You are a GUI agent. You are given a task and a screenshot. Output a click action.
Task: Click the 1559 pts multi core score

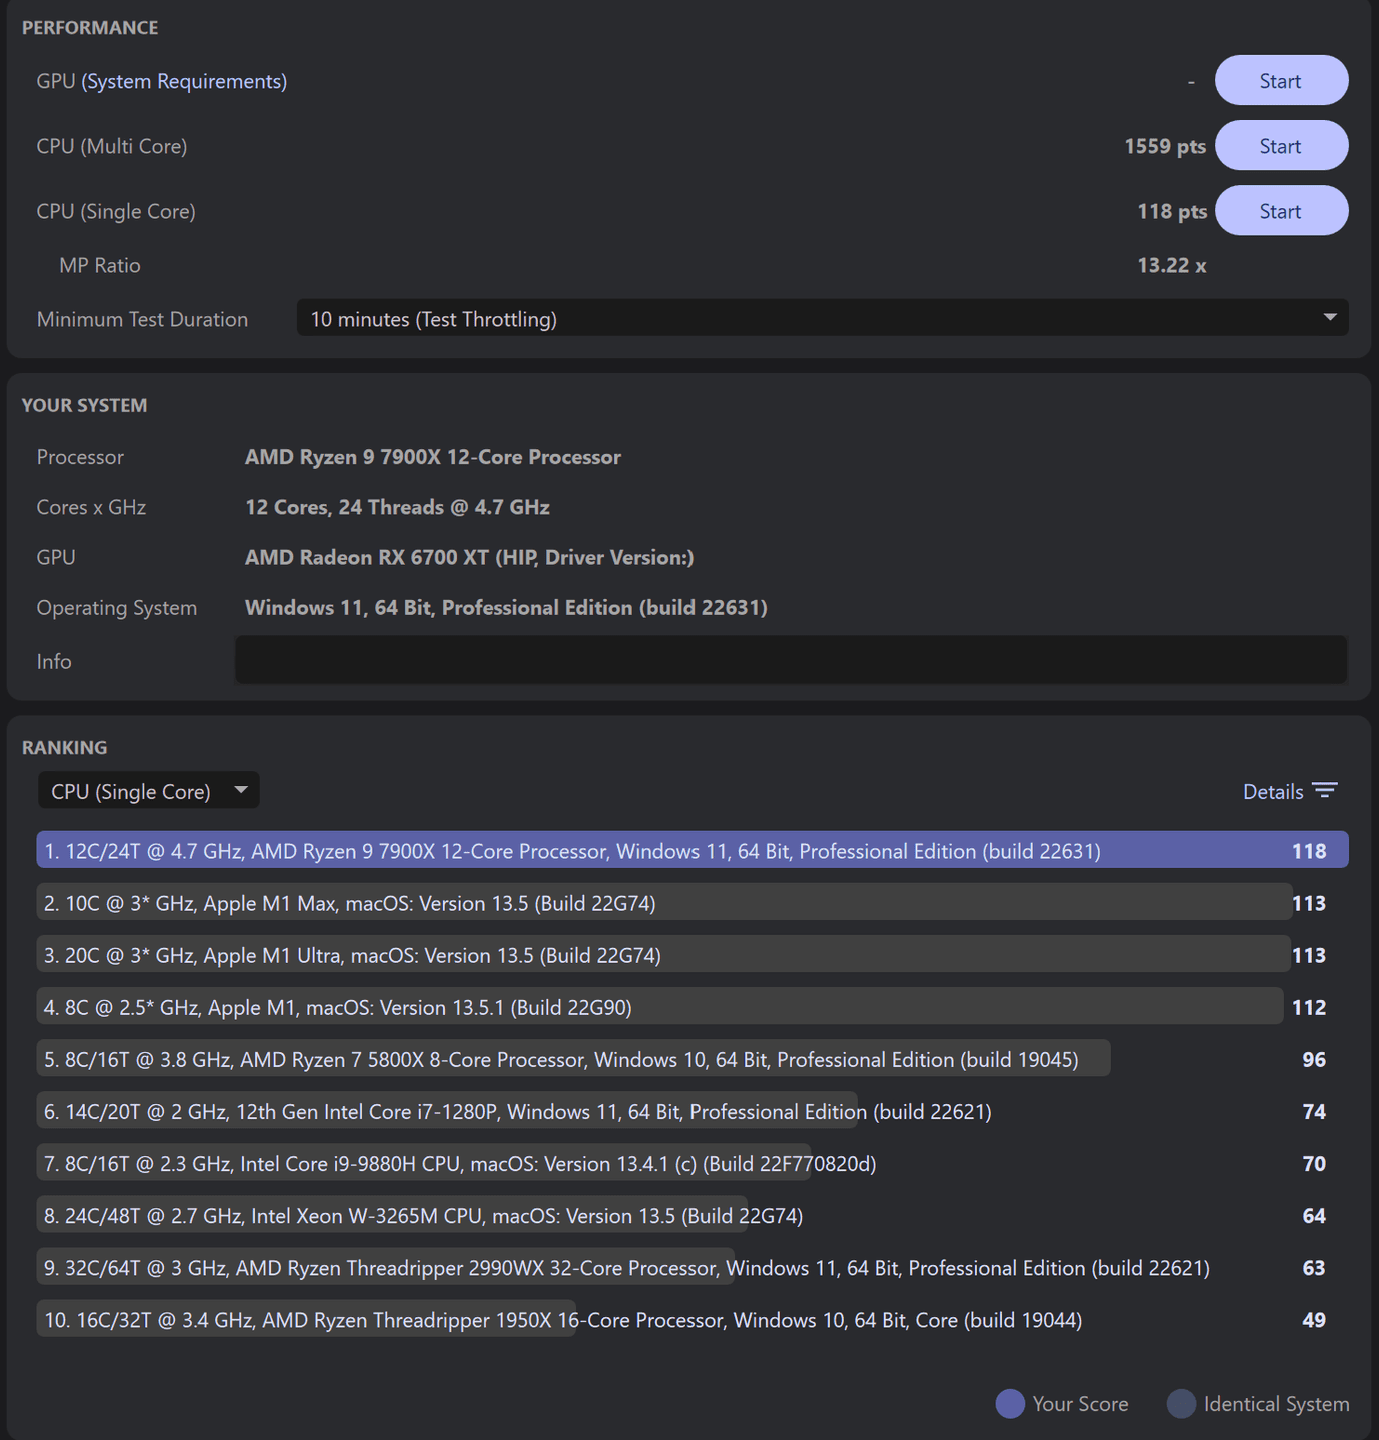coord(1165,146)
